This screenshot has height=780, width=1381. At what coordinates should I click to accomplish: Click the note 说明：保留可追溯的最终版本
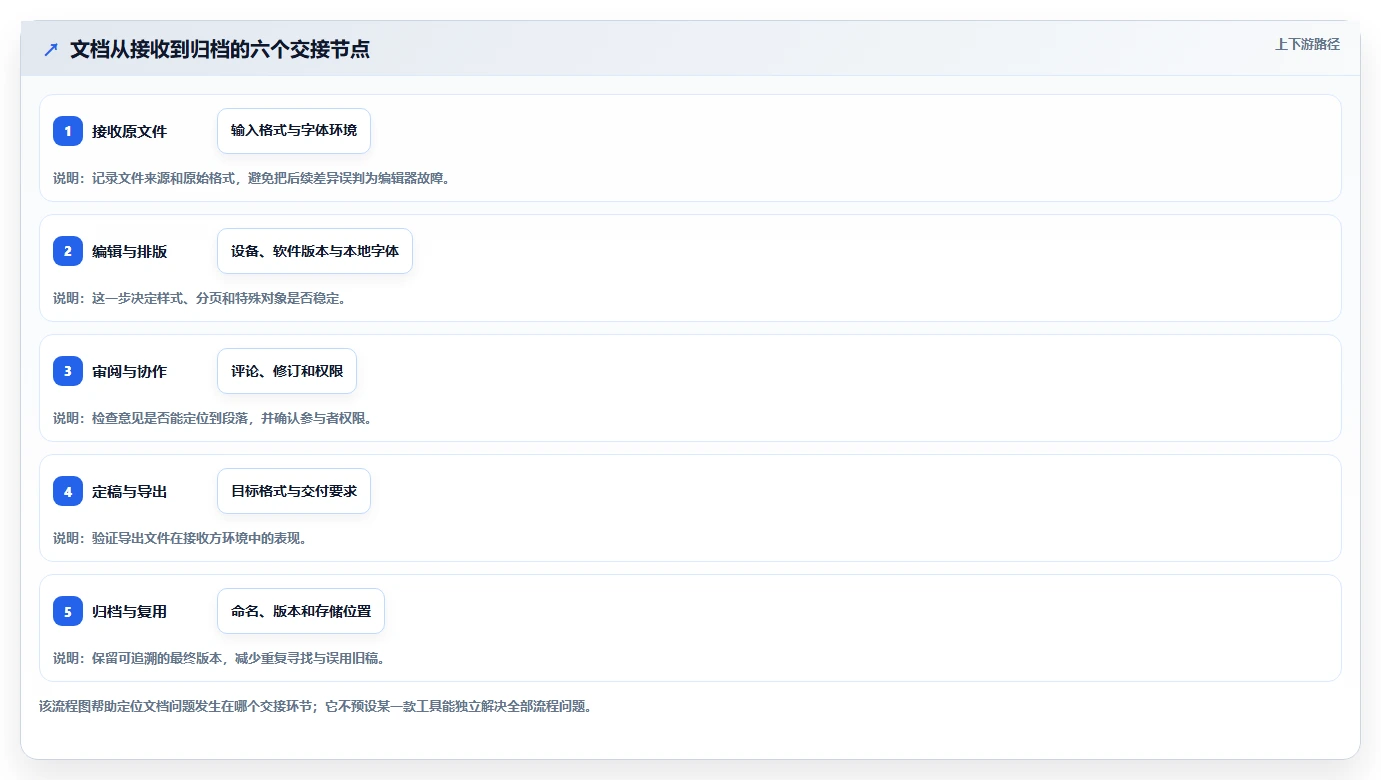(x=219, y=658)
